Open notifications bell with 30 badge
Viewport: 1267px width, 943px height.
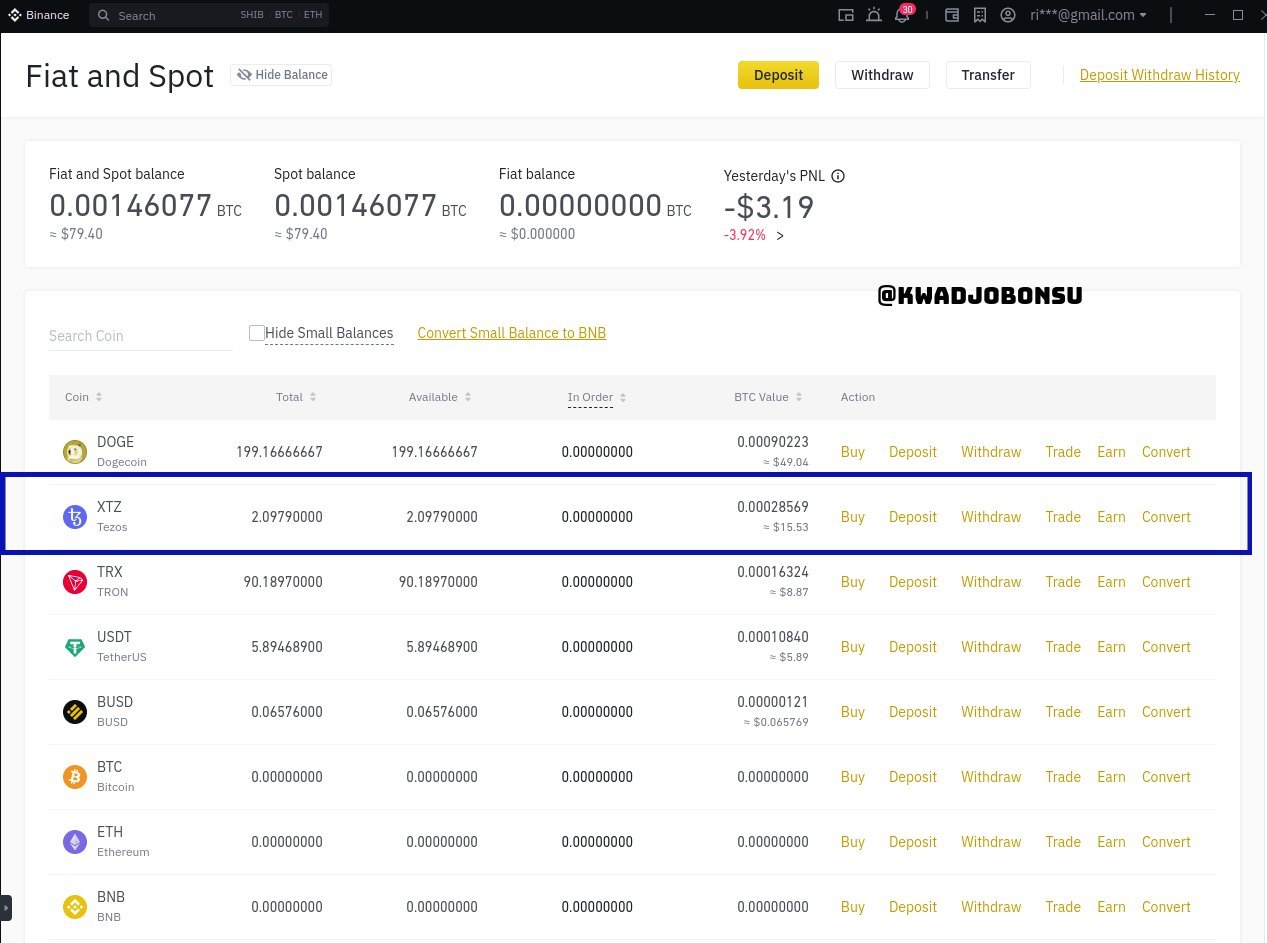[902, 15]
